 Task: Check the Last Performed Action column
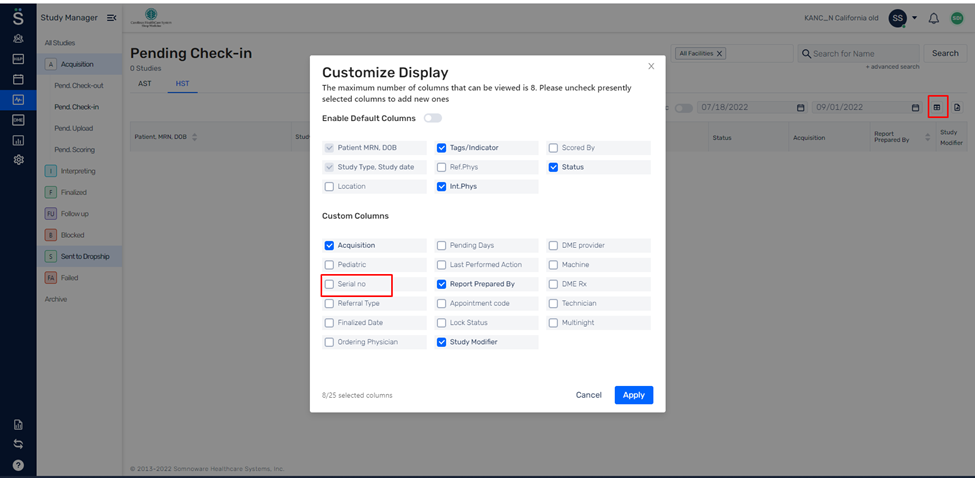tap(441, 265)
